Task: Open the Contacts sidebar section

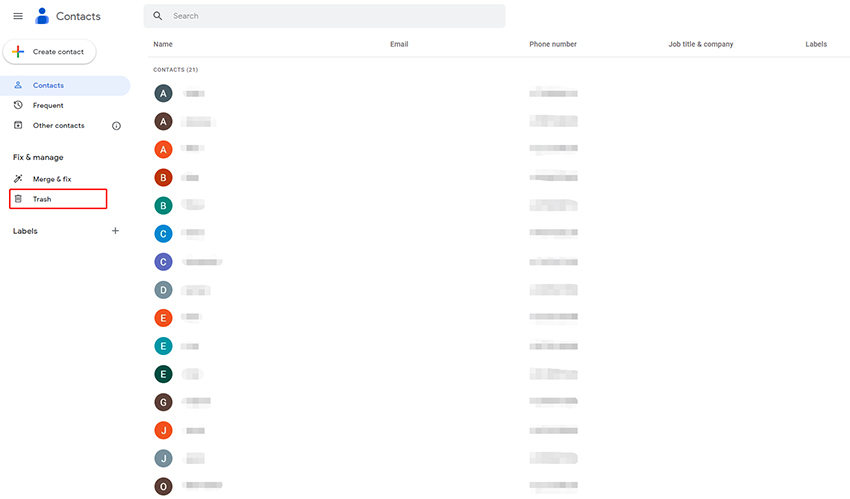Action: click(65, 86)
